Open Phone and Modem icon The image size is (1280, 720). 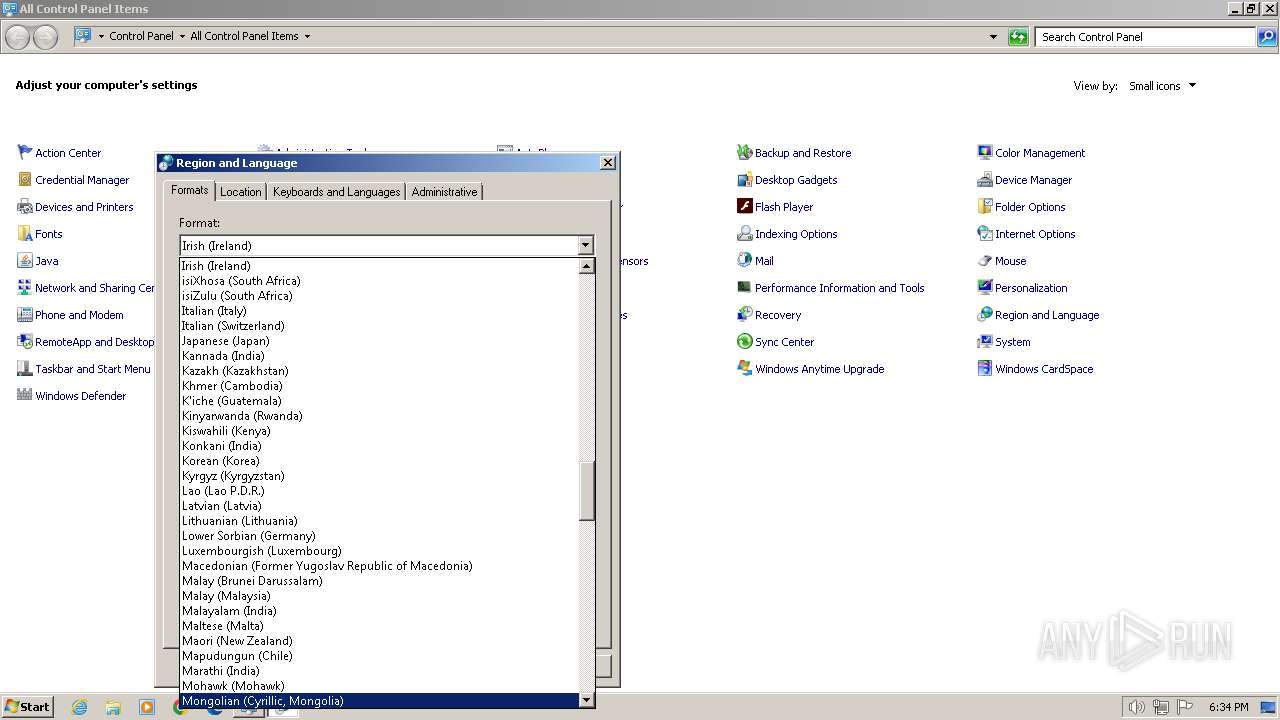tap(25, 315)
